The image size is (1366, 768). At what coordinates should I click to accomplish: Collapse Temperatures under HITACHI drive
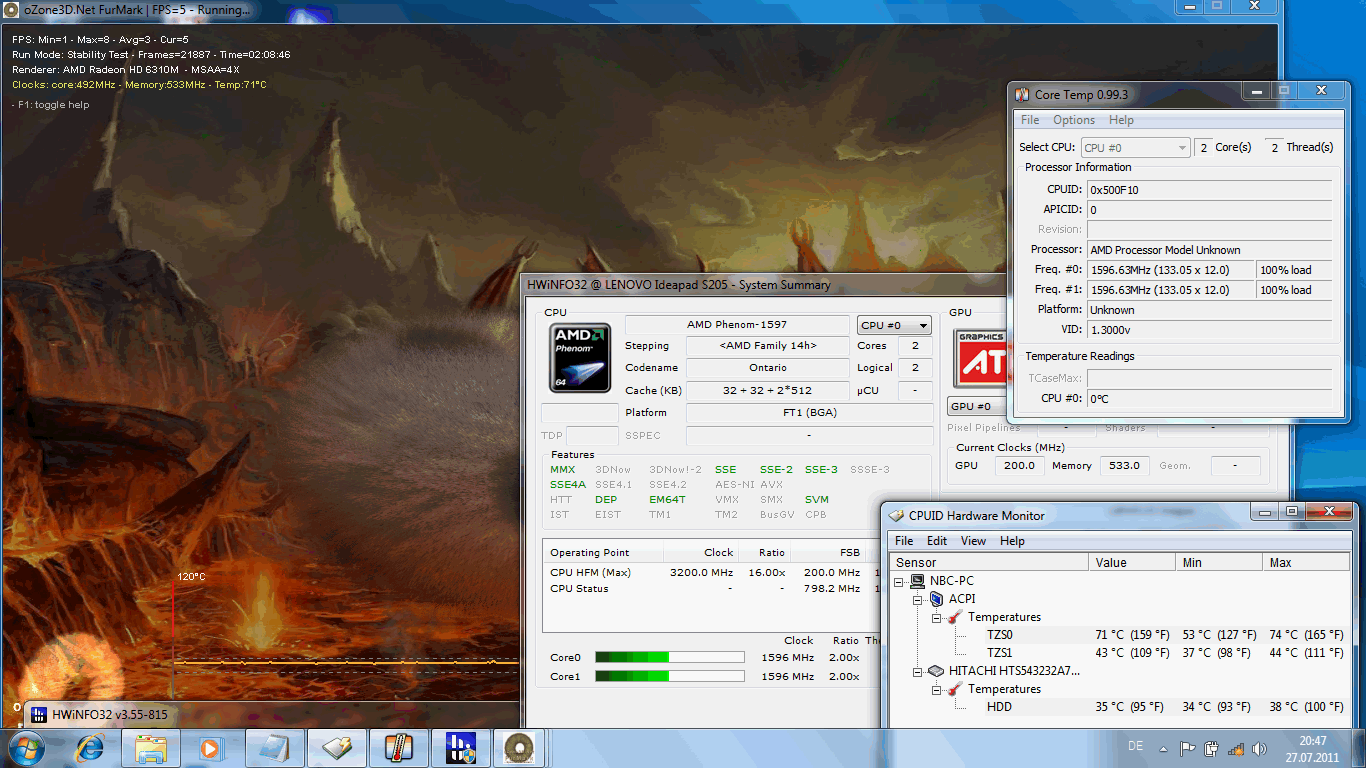937,690
